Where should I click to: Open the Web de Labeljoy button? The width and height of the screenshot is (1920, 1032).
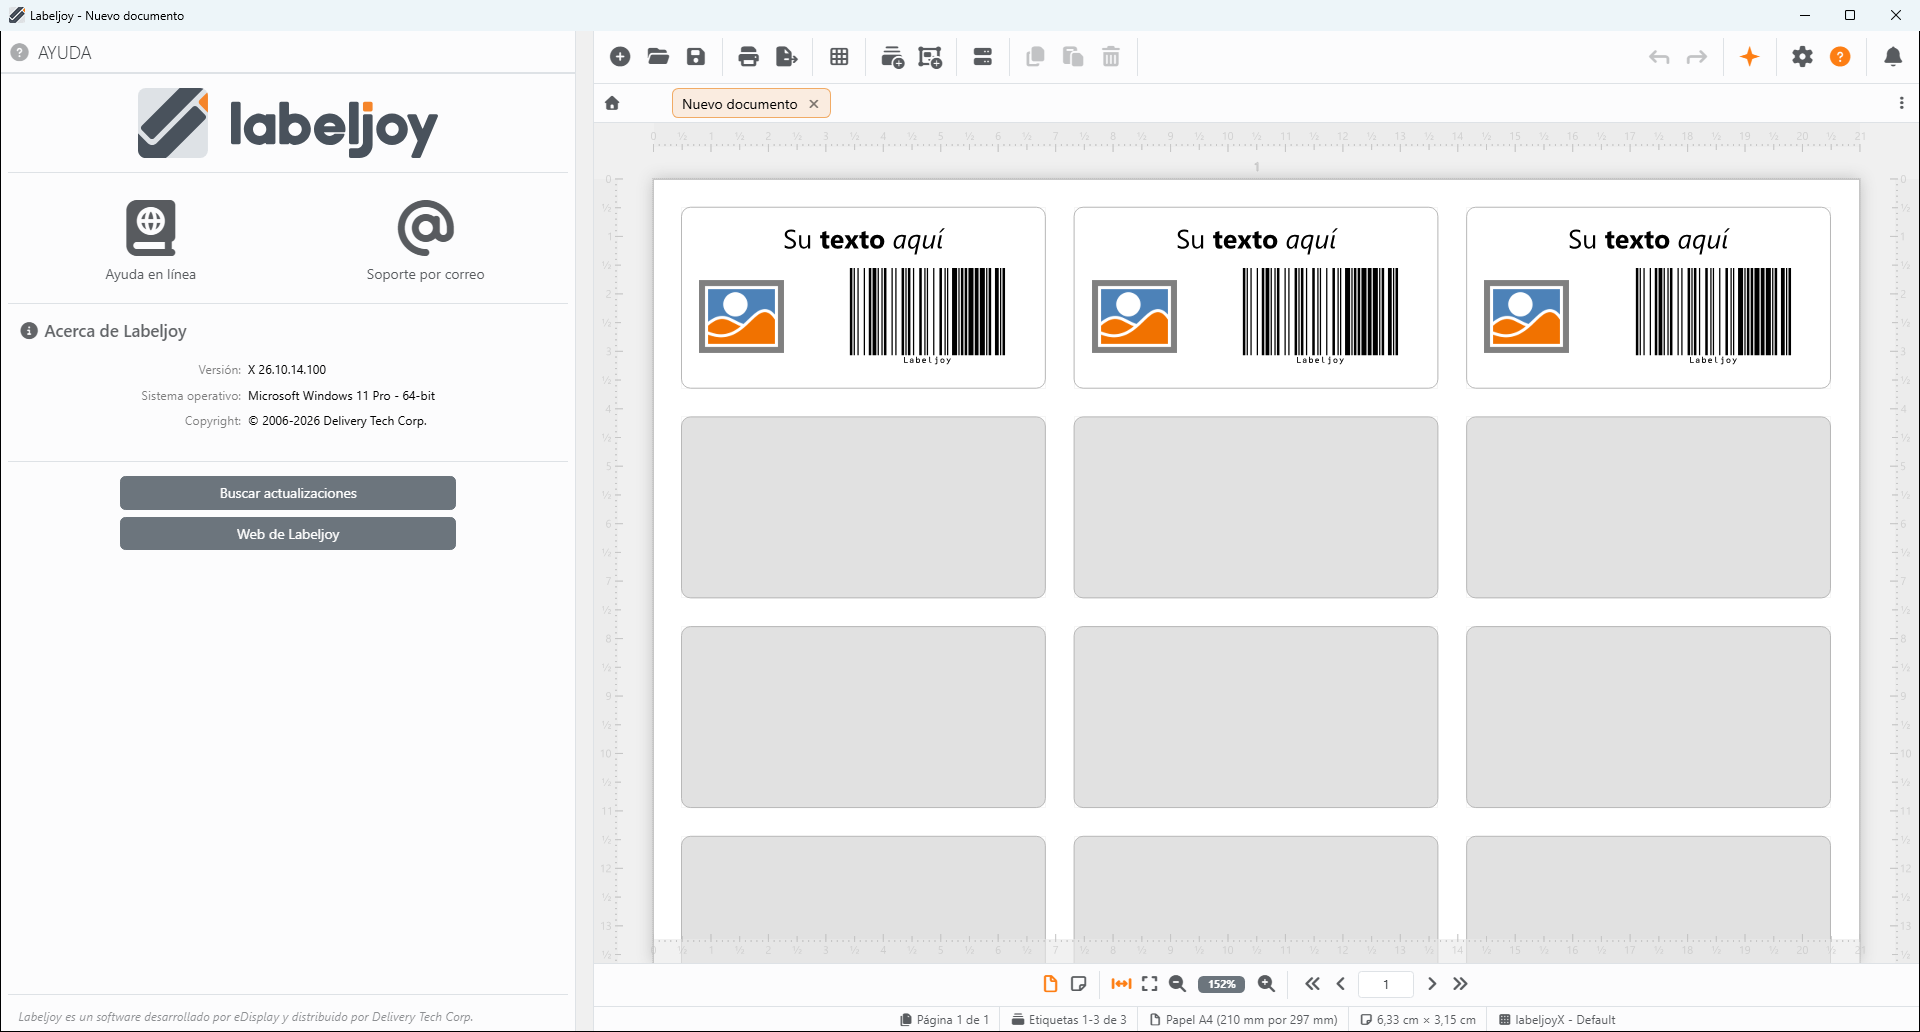[288, 534]
